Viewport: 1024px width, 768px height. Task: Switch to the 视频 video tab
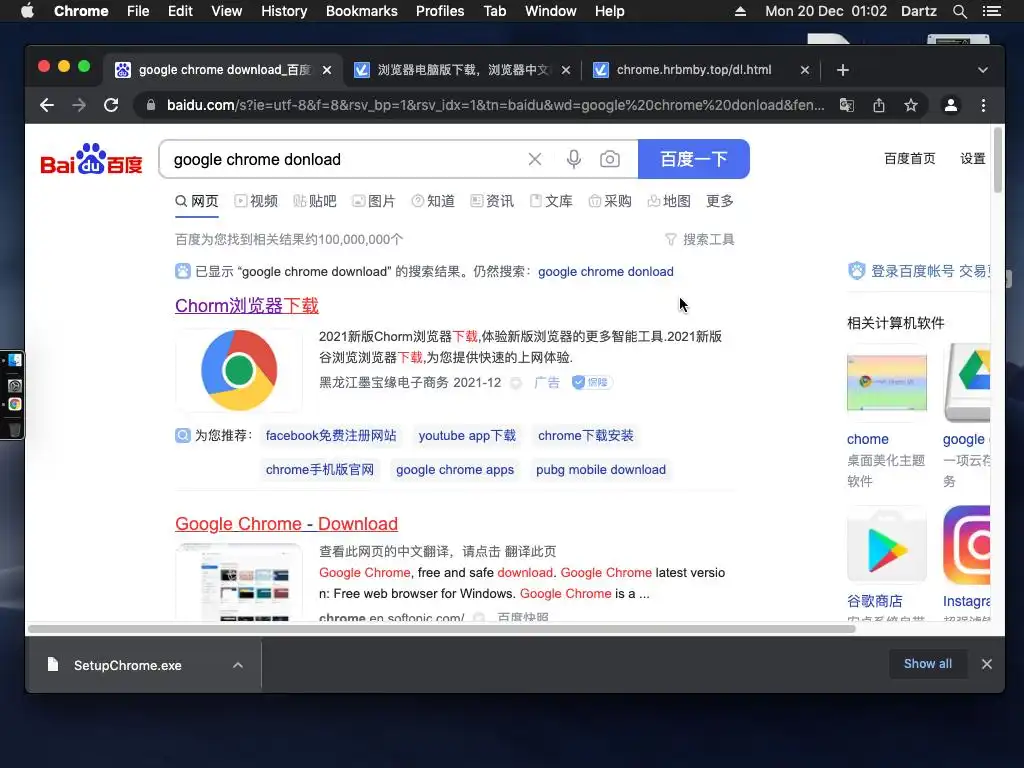click(x=256, y=201)
